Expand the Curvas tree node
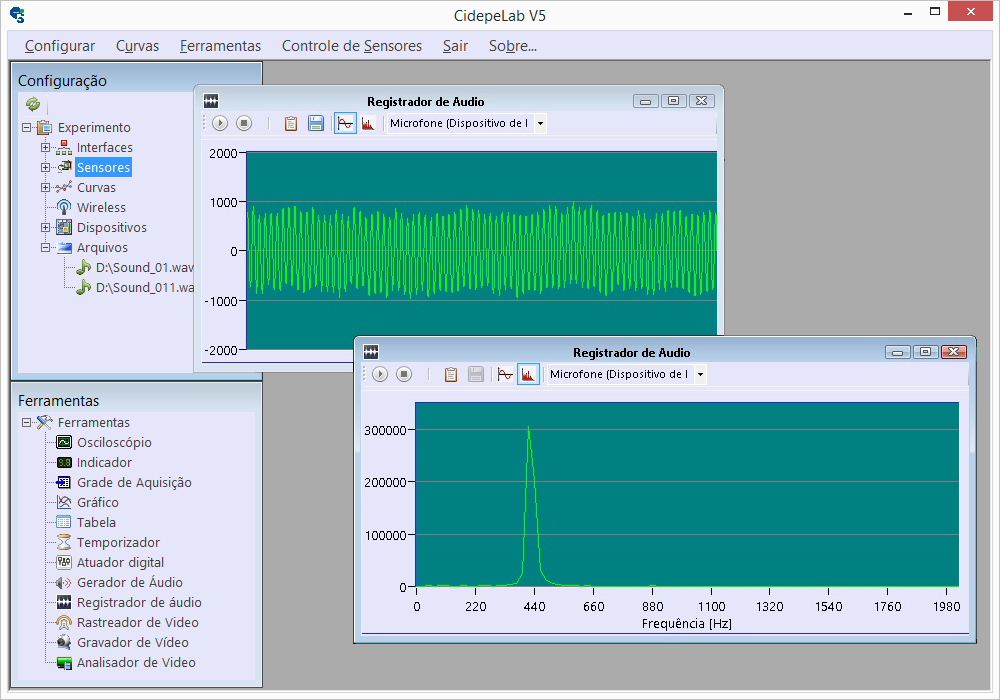Screen dimensions: 1000x700 [x=45, y=187]
